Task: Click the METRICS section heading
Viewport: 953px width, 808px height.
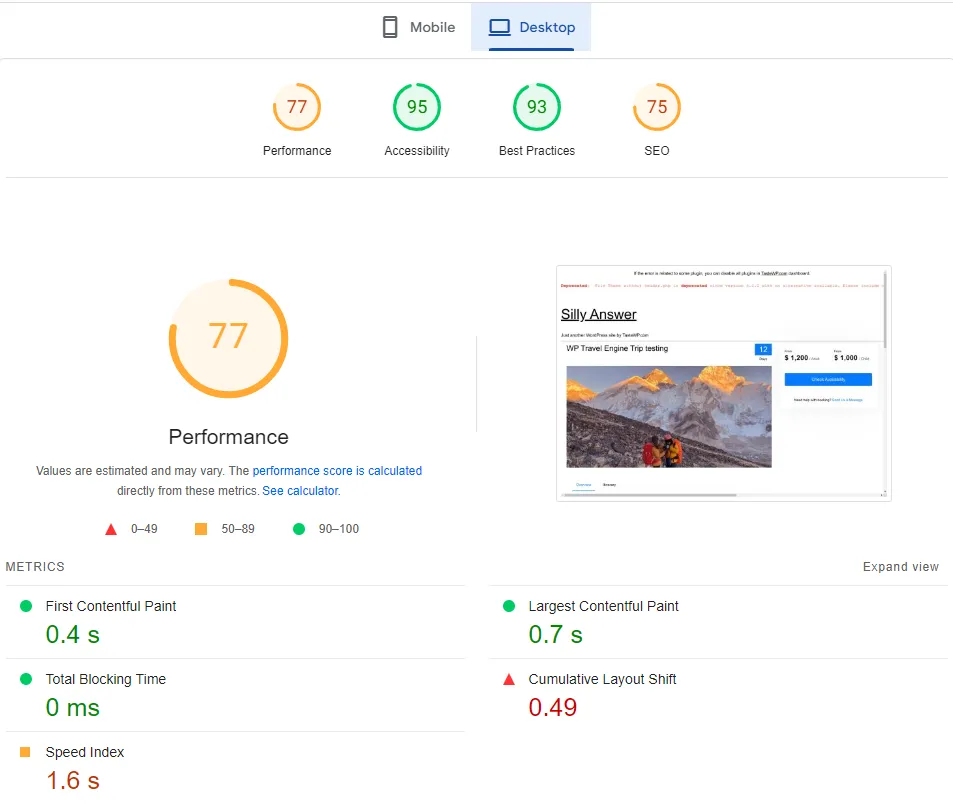Action: click(x=35, y=567)
